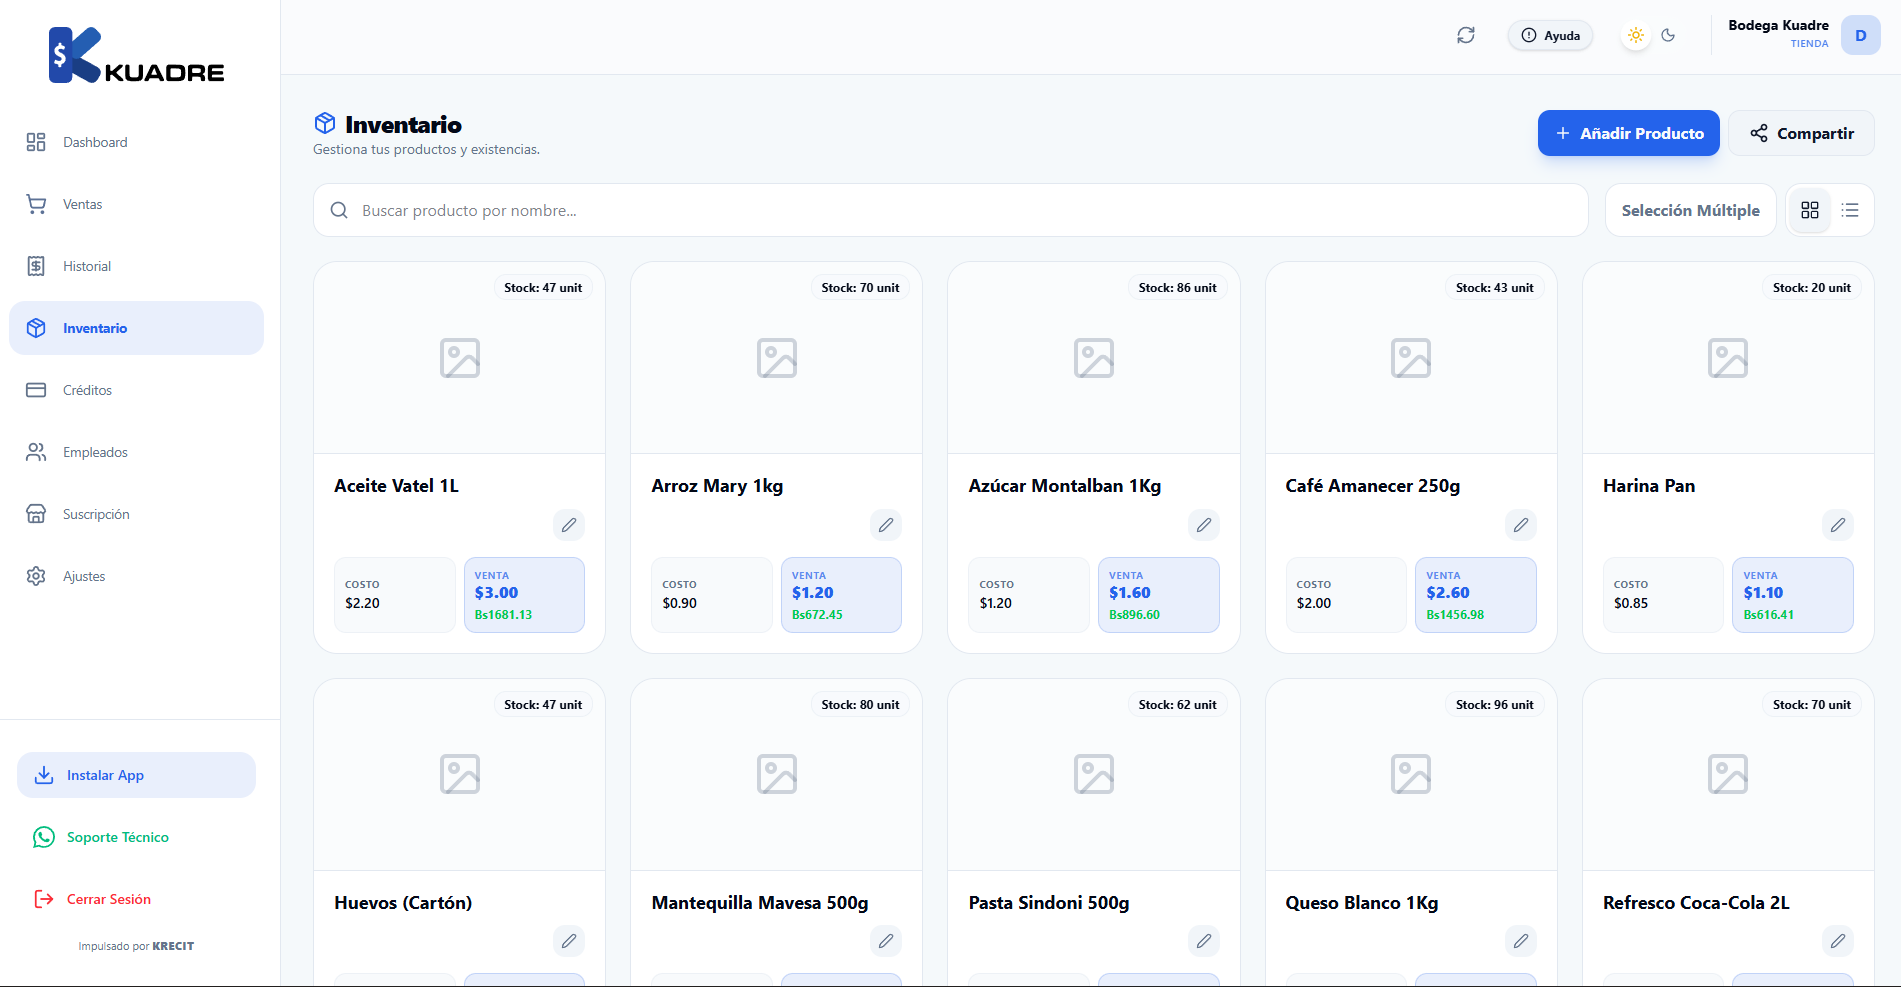Click Café Amanecer 250g image placeholder
Image resolution: width=1901 pixels, height=987 pixels.
point(1411,358)
